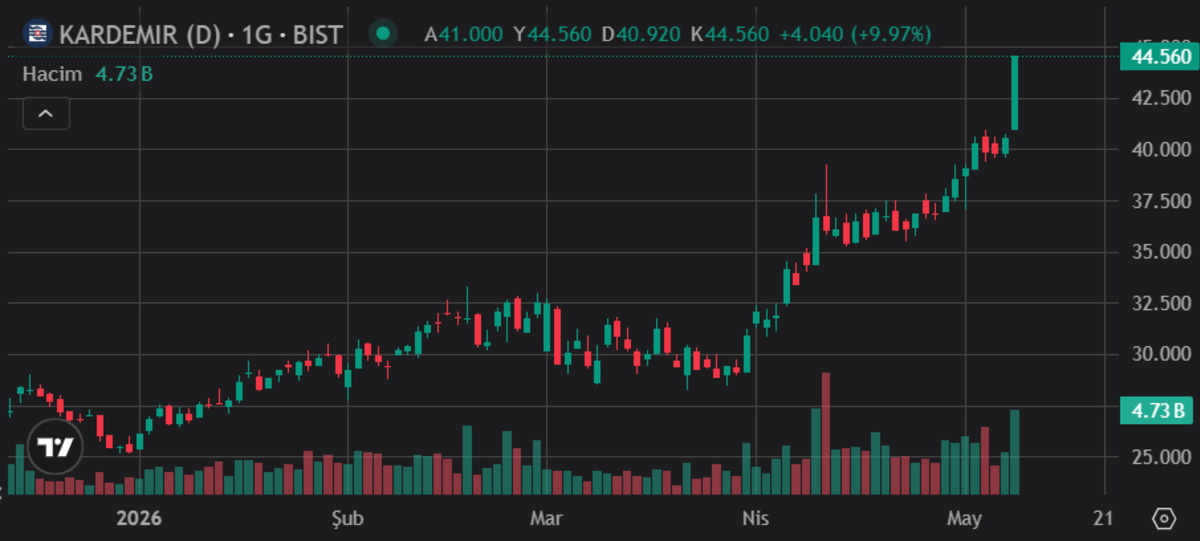Click the green market status indicator dot
The image size is (1200, 541).
382,34
